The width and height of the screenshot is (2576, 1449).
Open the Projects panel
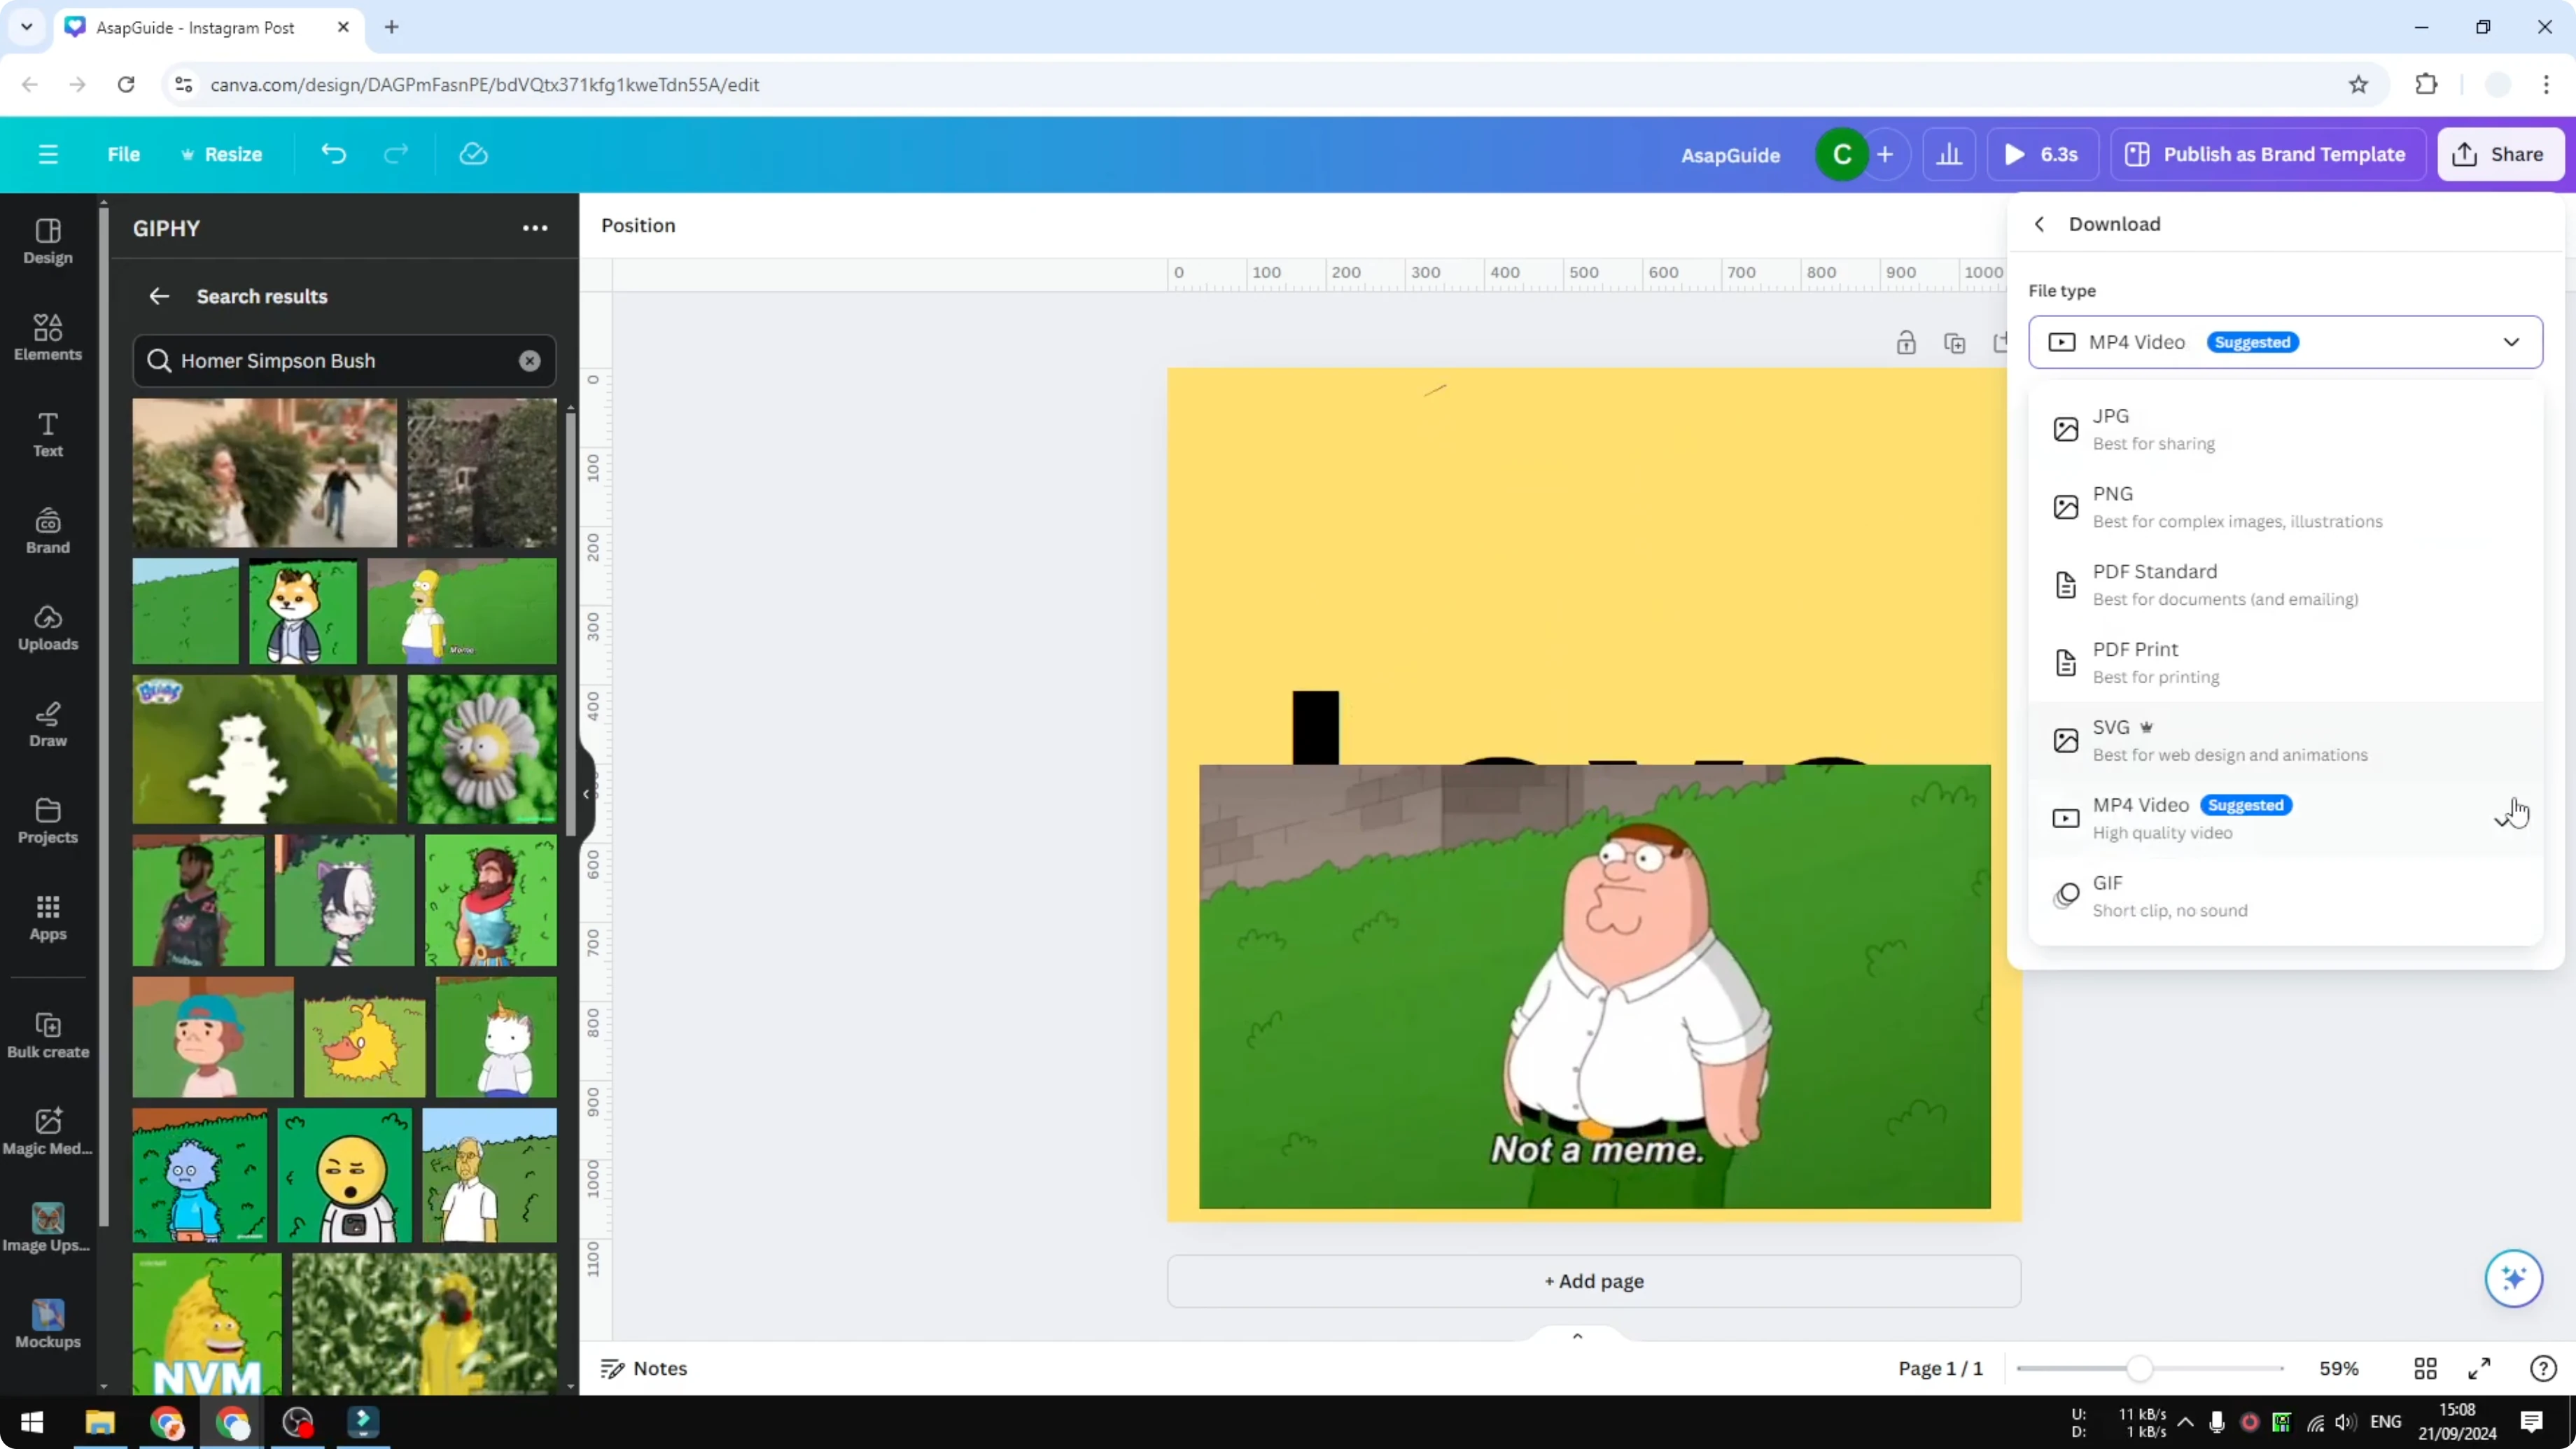tap(48, 821)
